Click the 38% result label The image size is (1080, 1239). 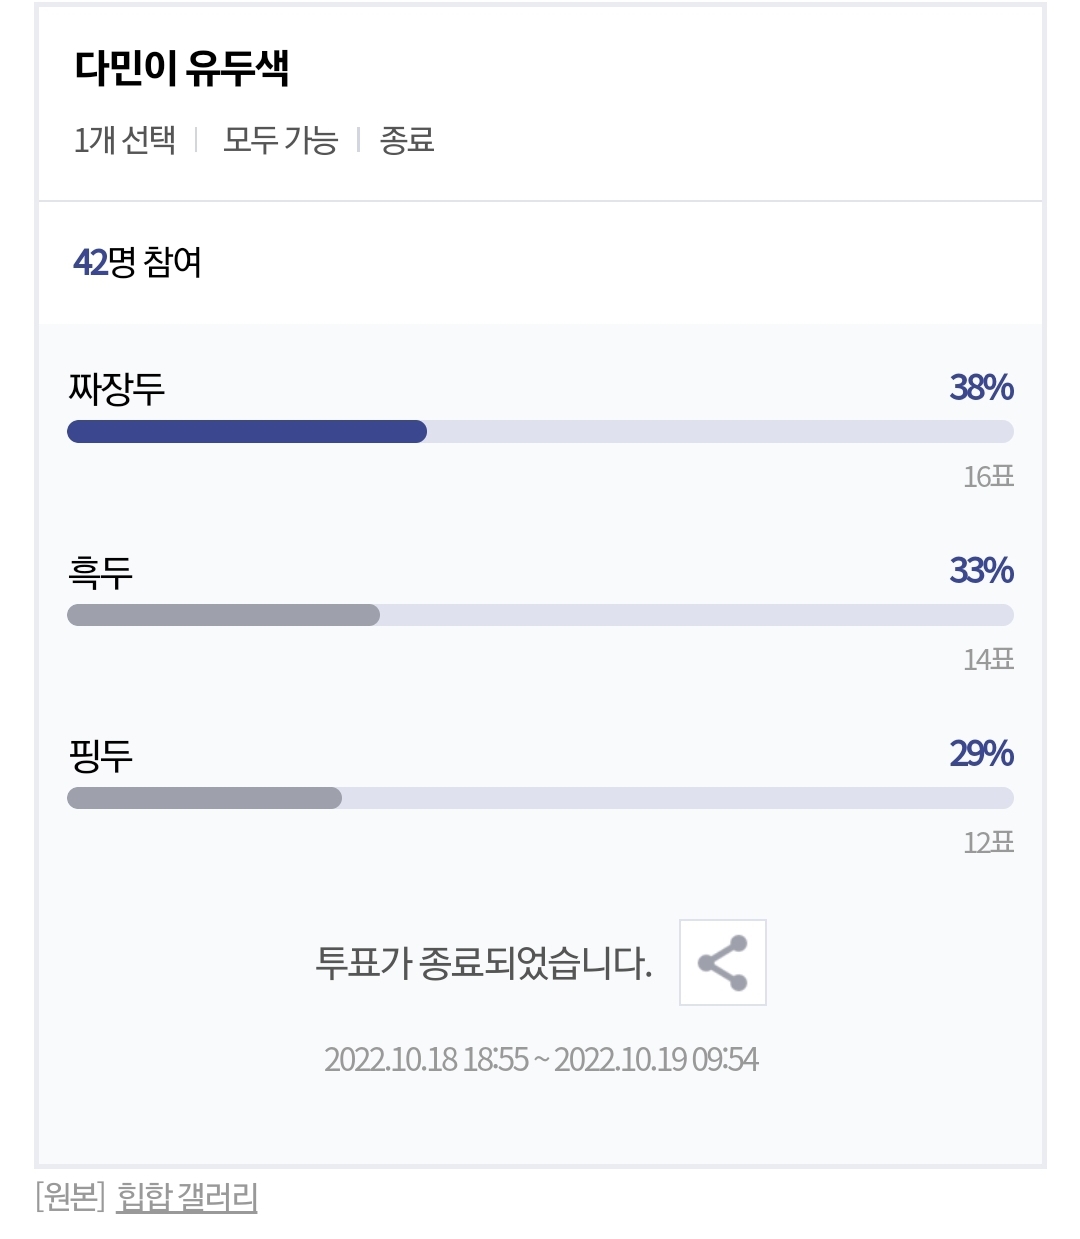[982, 387]
